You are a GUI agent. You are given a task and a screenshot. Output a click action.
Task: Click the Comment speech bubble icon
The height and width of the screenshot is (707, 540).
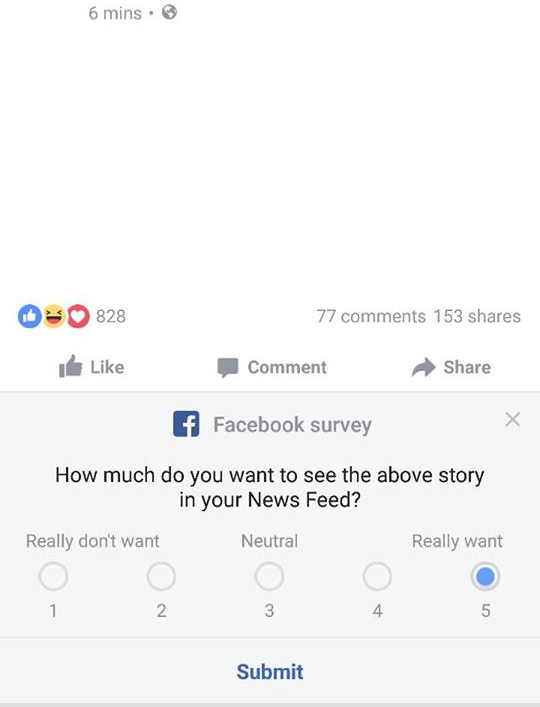(228, 367)
